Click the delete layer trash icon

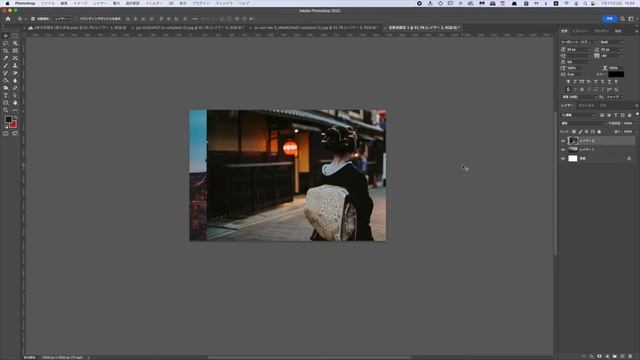630,356
